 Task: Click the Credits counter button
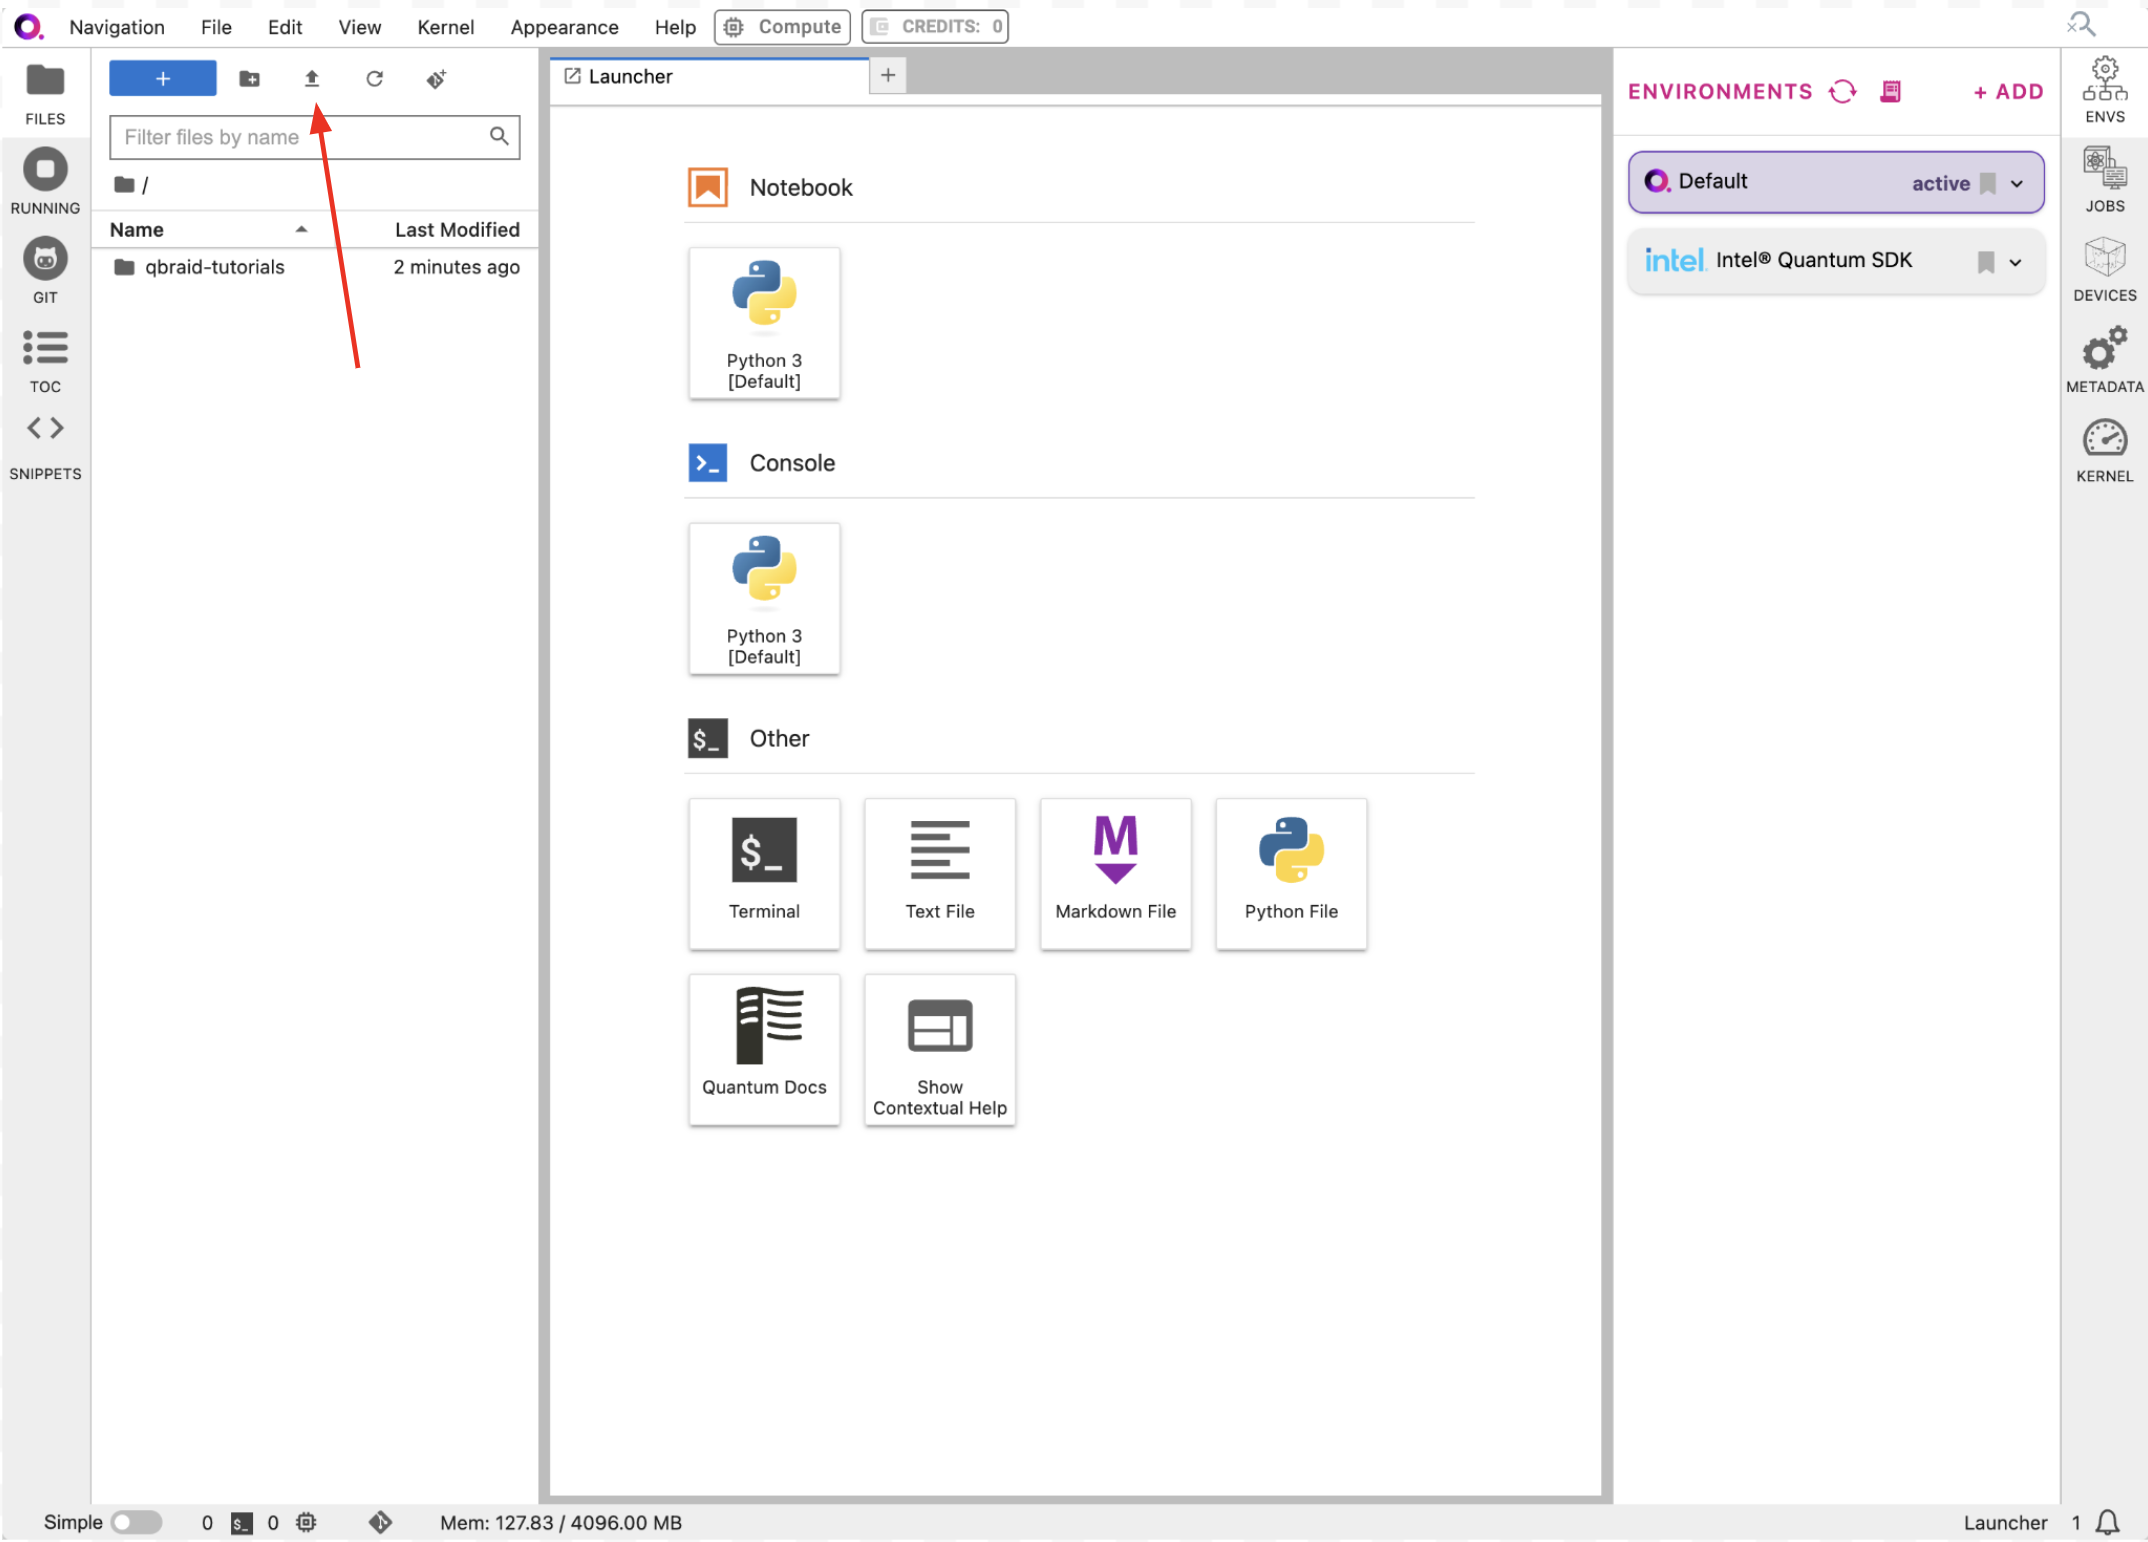935,27
